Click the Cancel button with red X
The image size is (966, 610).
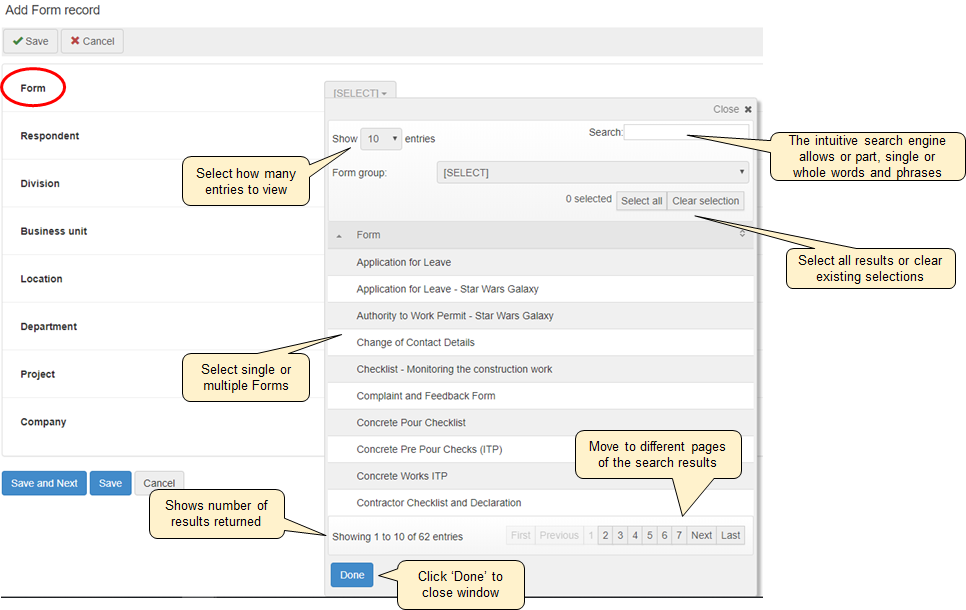point(92,41)
